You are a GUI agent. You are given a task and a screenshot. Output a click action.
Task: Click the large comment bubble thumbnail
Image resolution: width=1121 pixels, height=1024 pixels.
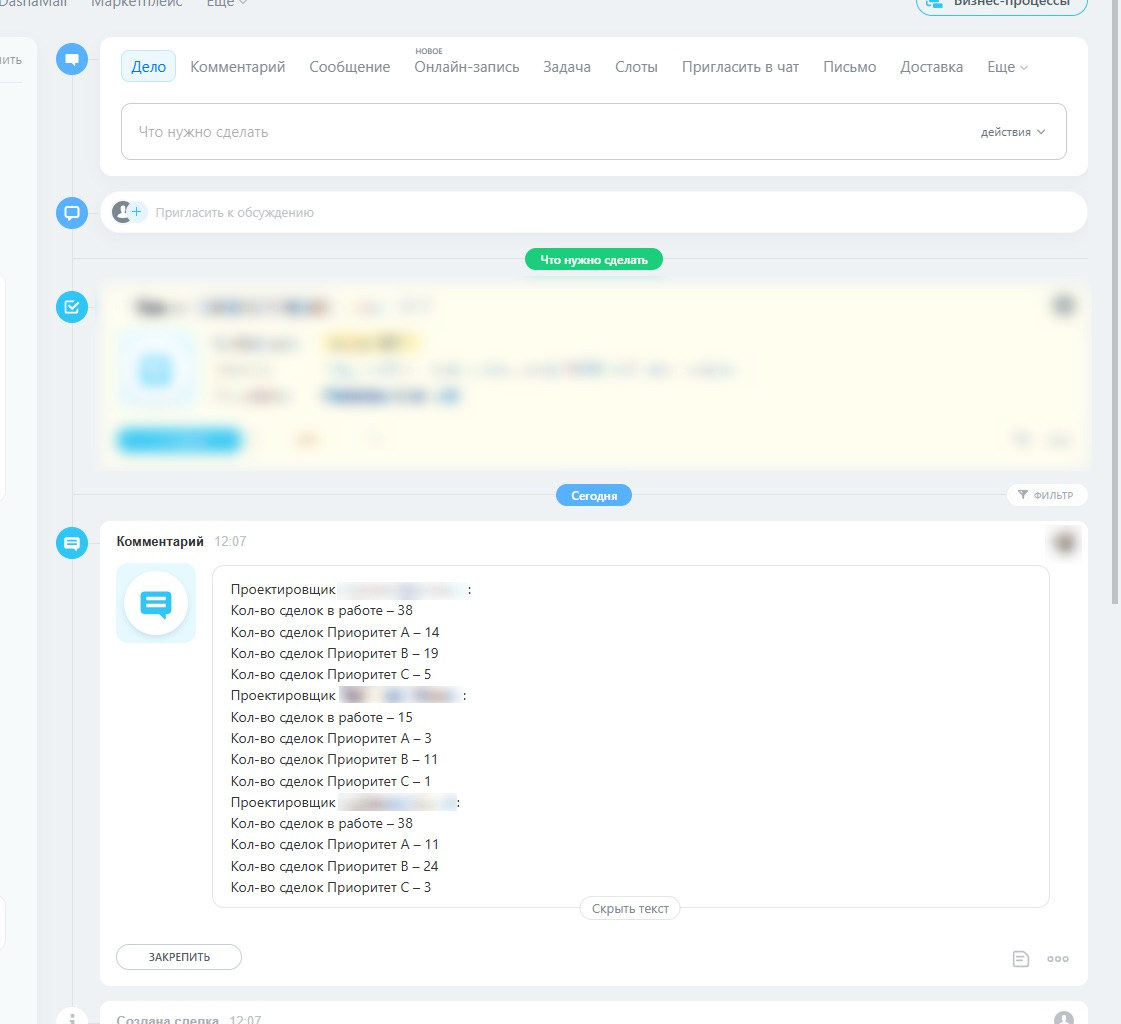[x=156, y=603]
